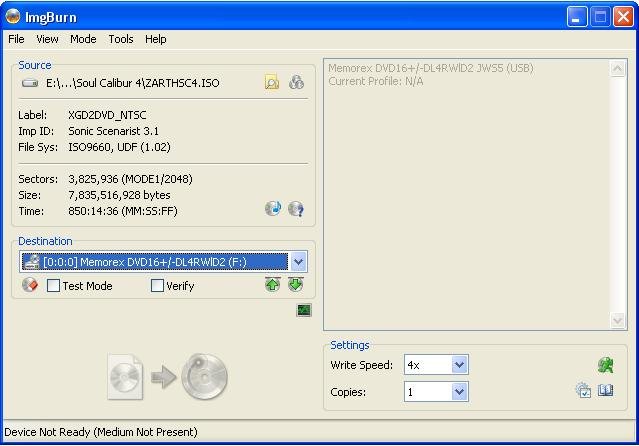Viewport: 639px width, 446px height.
Task: Enable the Test Mode checkbox
Action: pyautogui.click(x=53, y=286)
